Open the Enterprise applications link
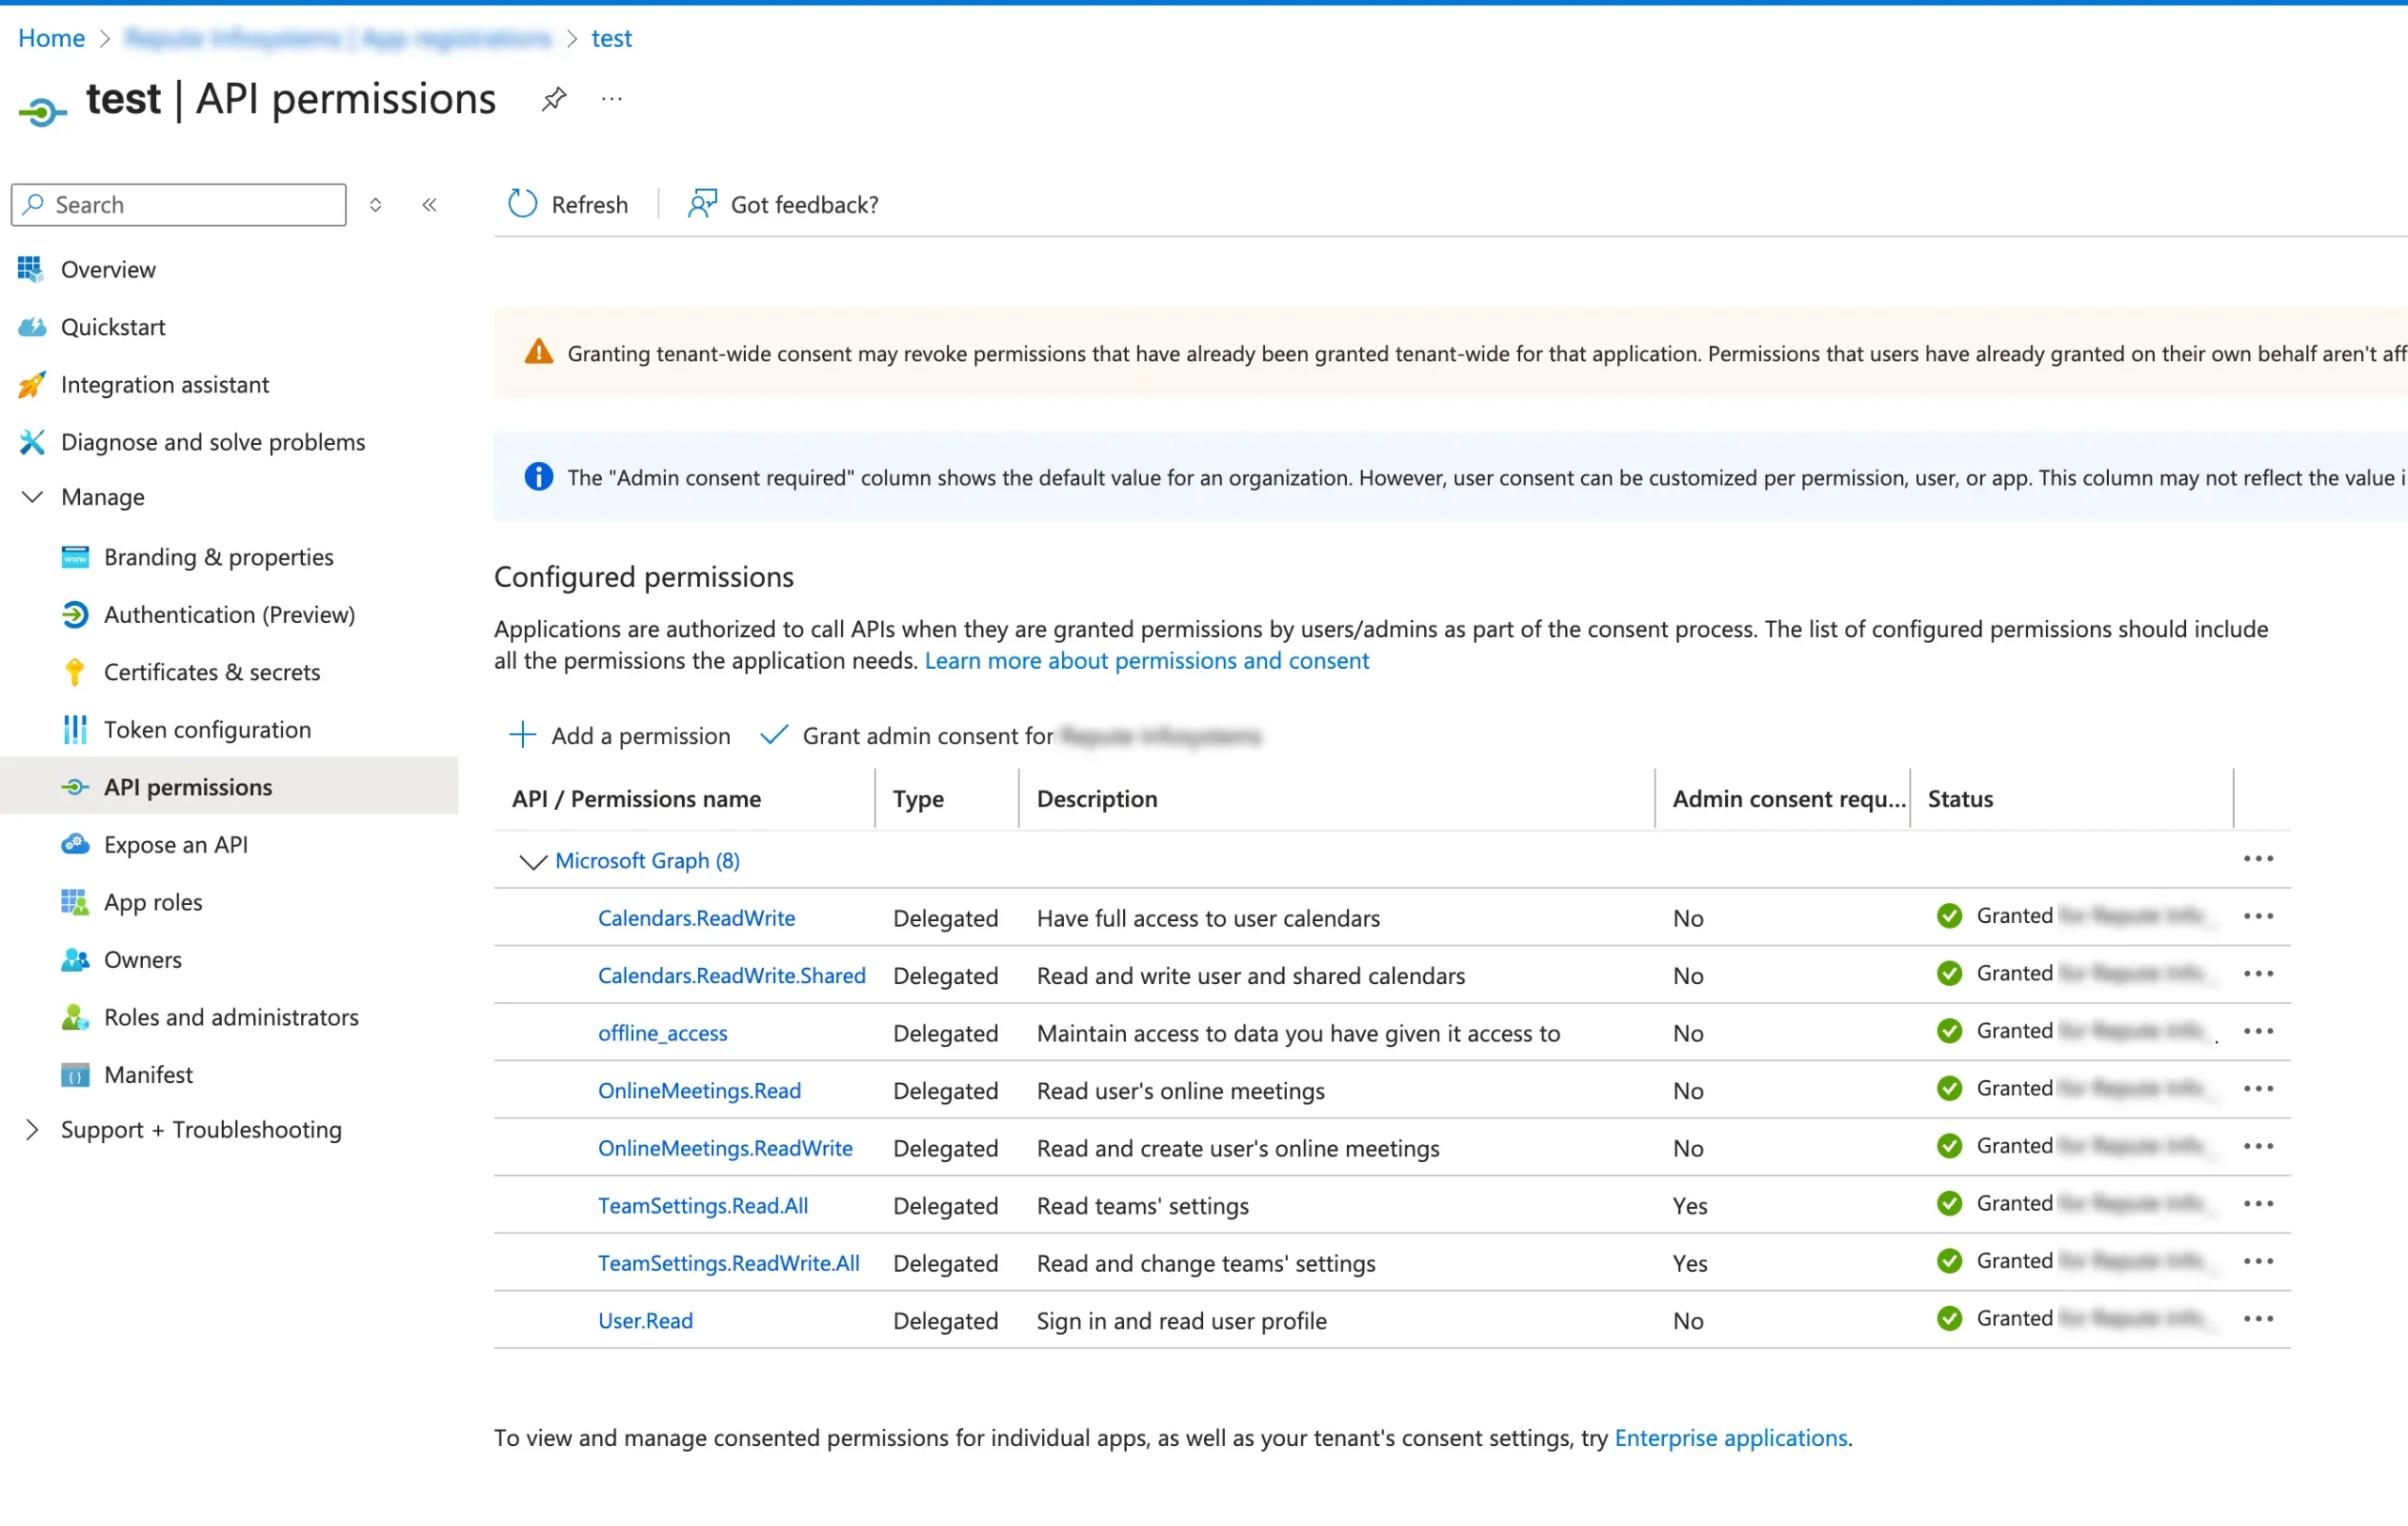The height and width of the screenshot is (1526, 2408). 1730,1438
